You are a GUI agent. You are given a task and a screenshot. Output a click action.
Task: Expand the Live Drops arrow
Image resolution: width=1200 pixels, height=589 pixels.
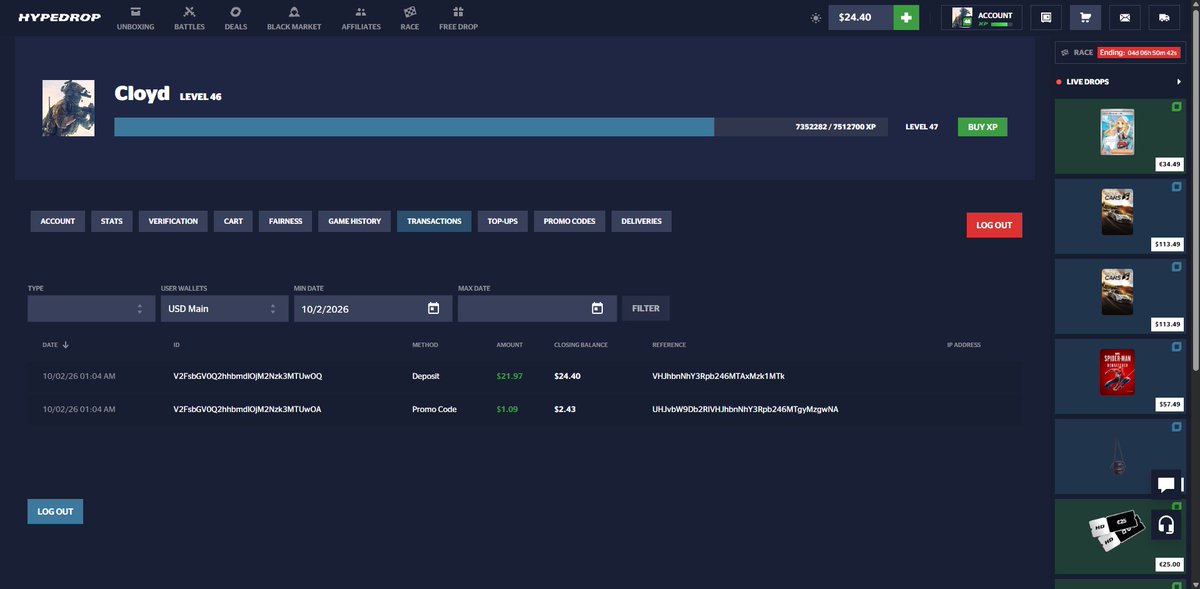tap(1179, 82)
